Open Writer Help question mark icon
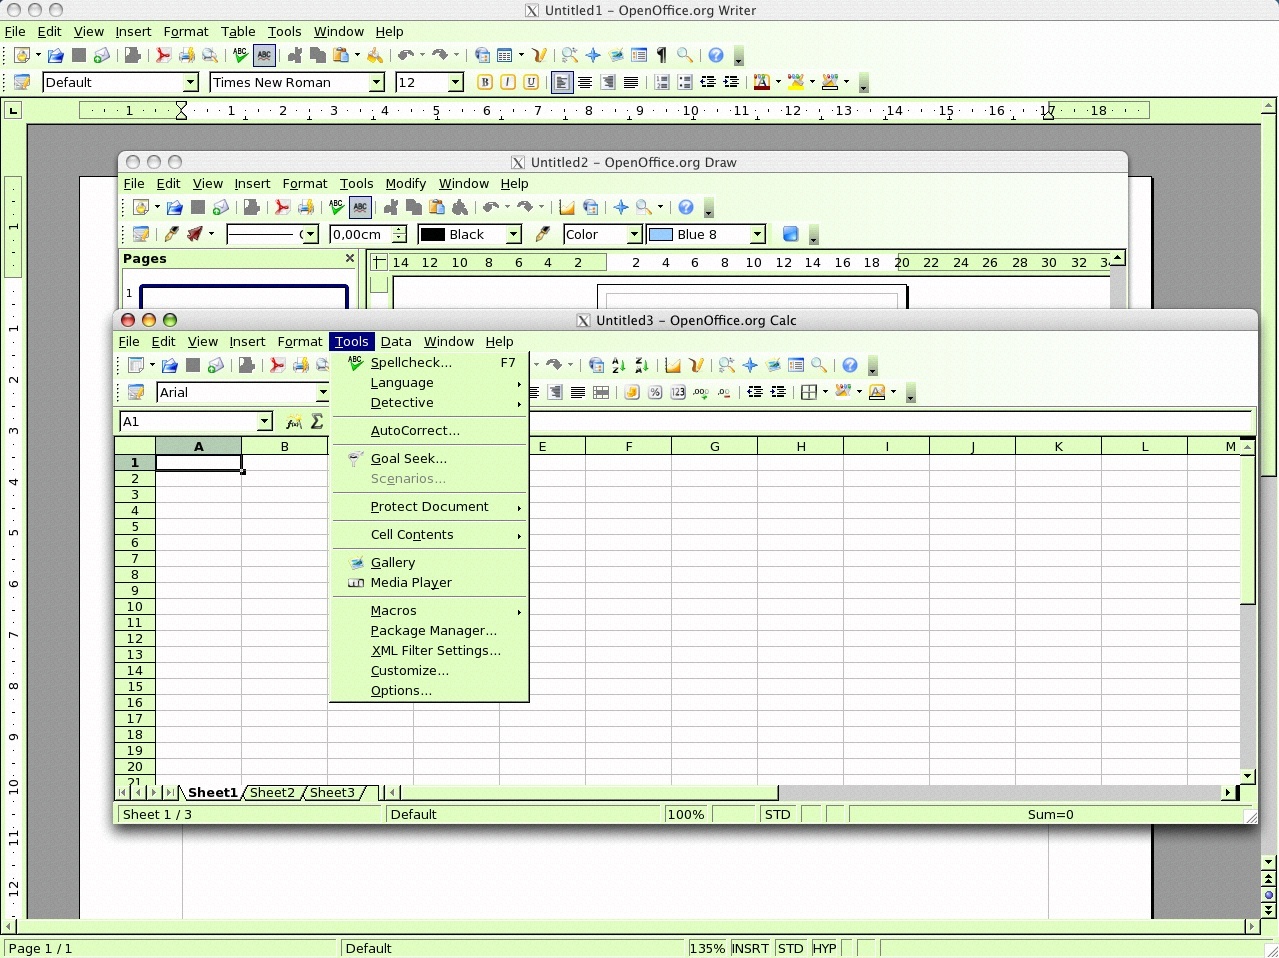The image size is (1279, 958). tap(716, 56)
